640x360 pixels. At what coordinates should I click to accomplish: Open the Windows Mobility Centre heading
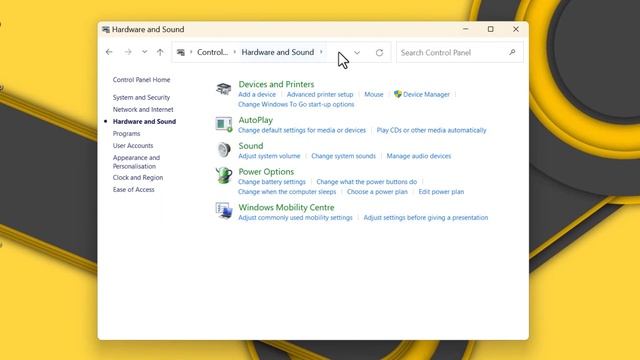[x=286, y=207]
